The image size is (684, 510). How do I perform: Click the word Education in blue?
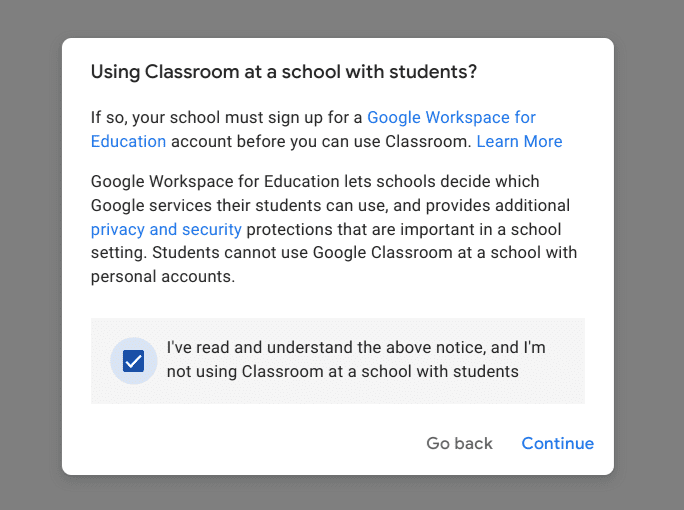click(x=128, y=141)
